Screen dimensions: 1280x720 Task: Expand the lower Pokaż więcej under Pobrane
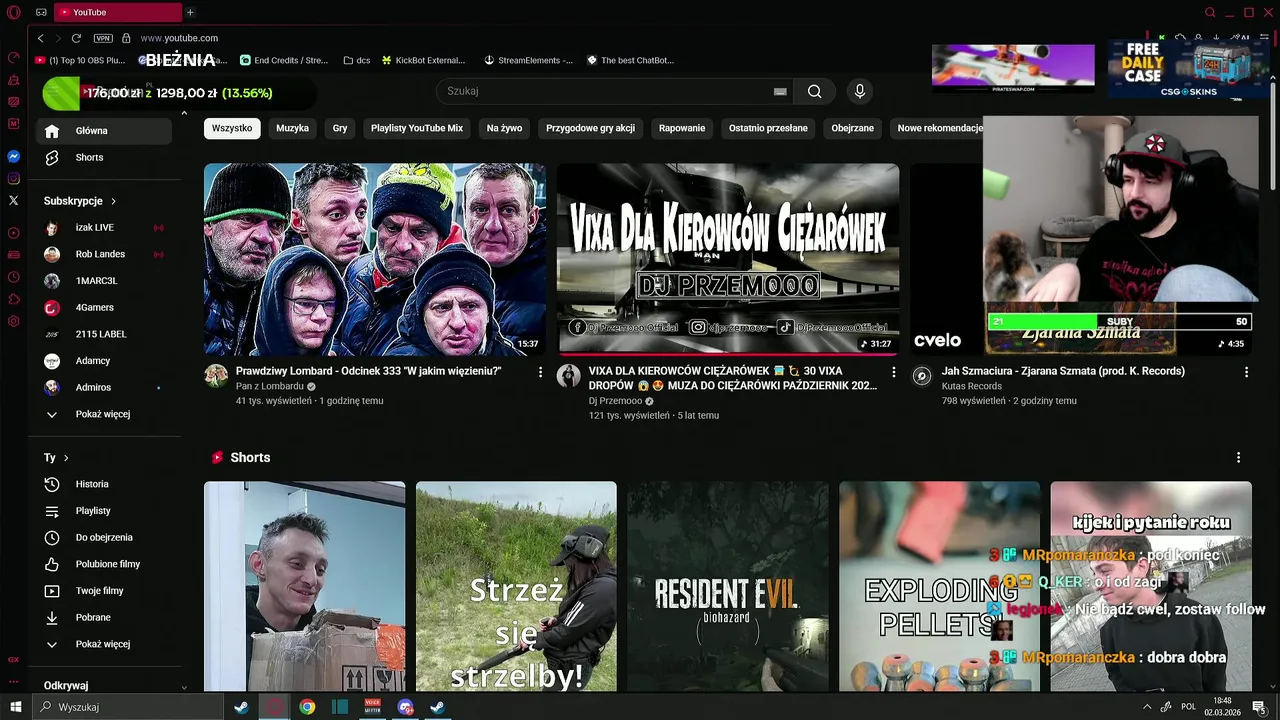coord(104,644)
